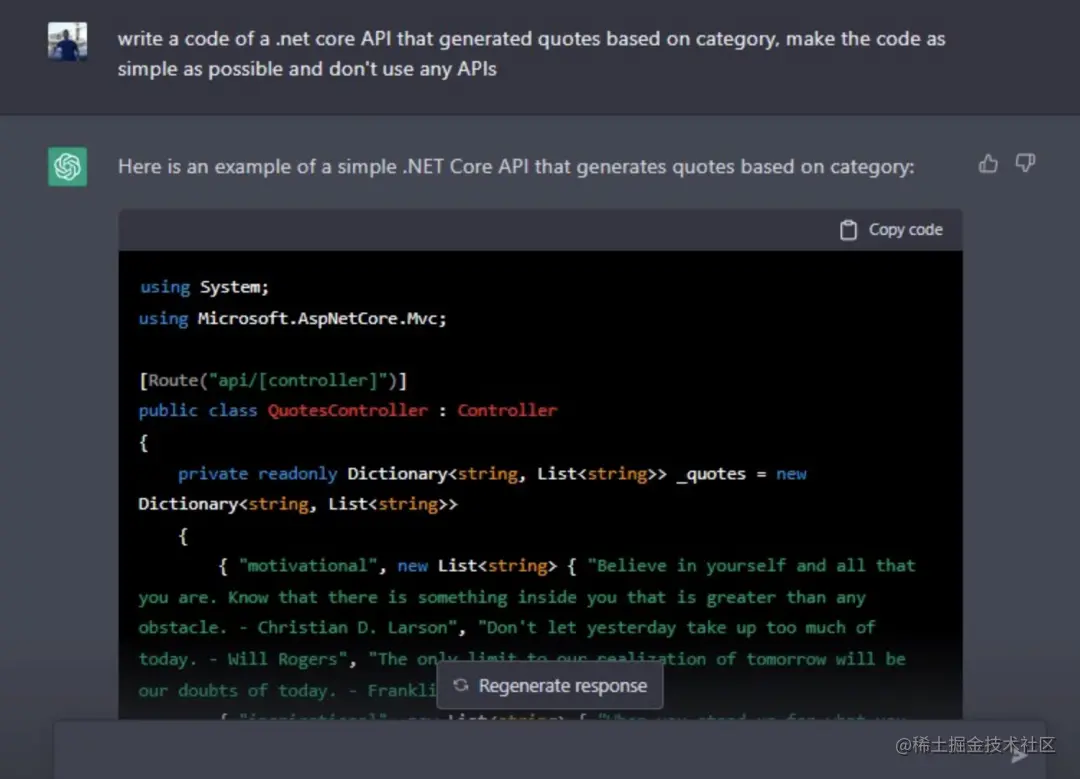The width and height of the screenshot is (1080, 779).
Task: Click the _quotes variable name
Action: pos(712,474)
